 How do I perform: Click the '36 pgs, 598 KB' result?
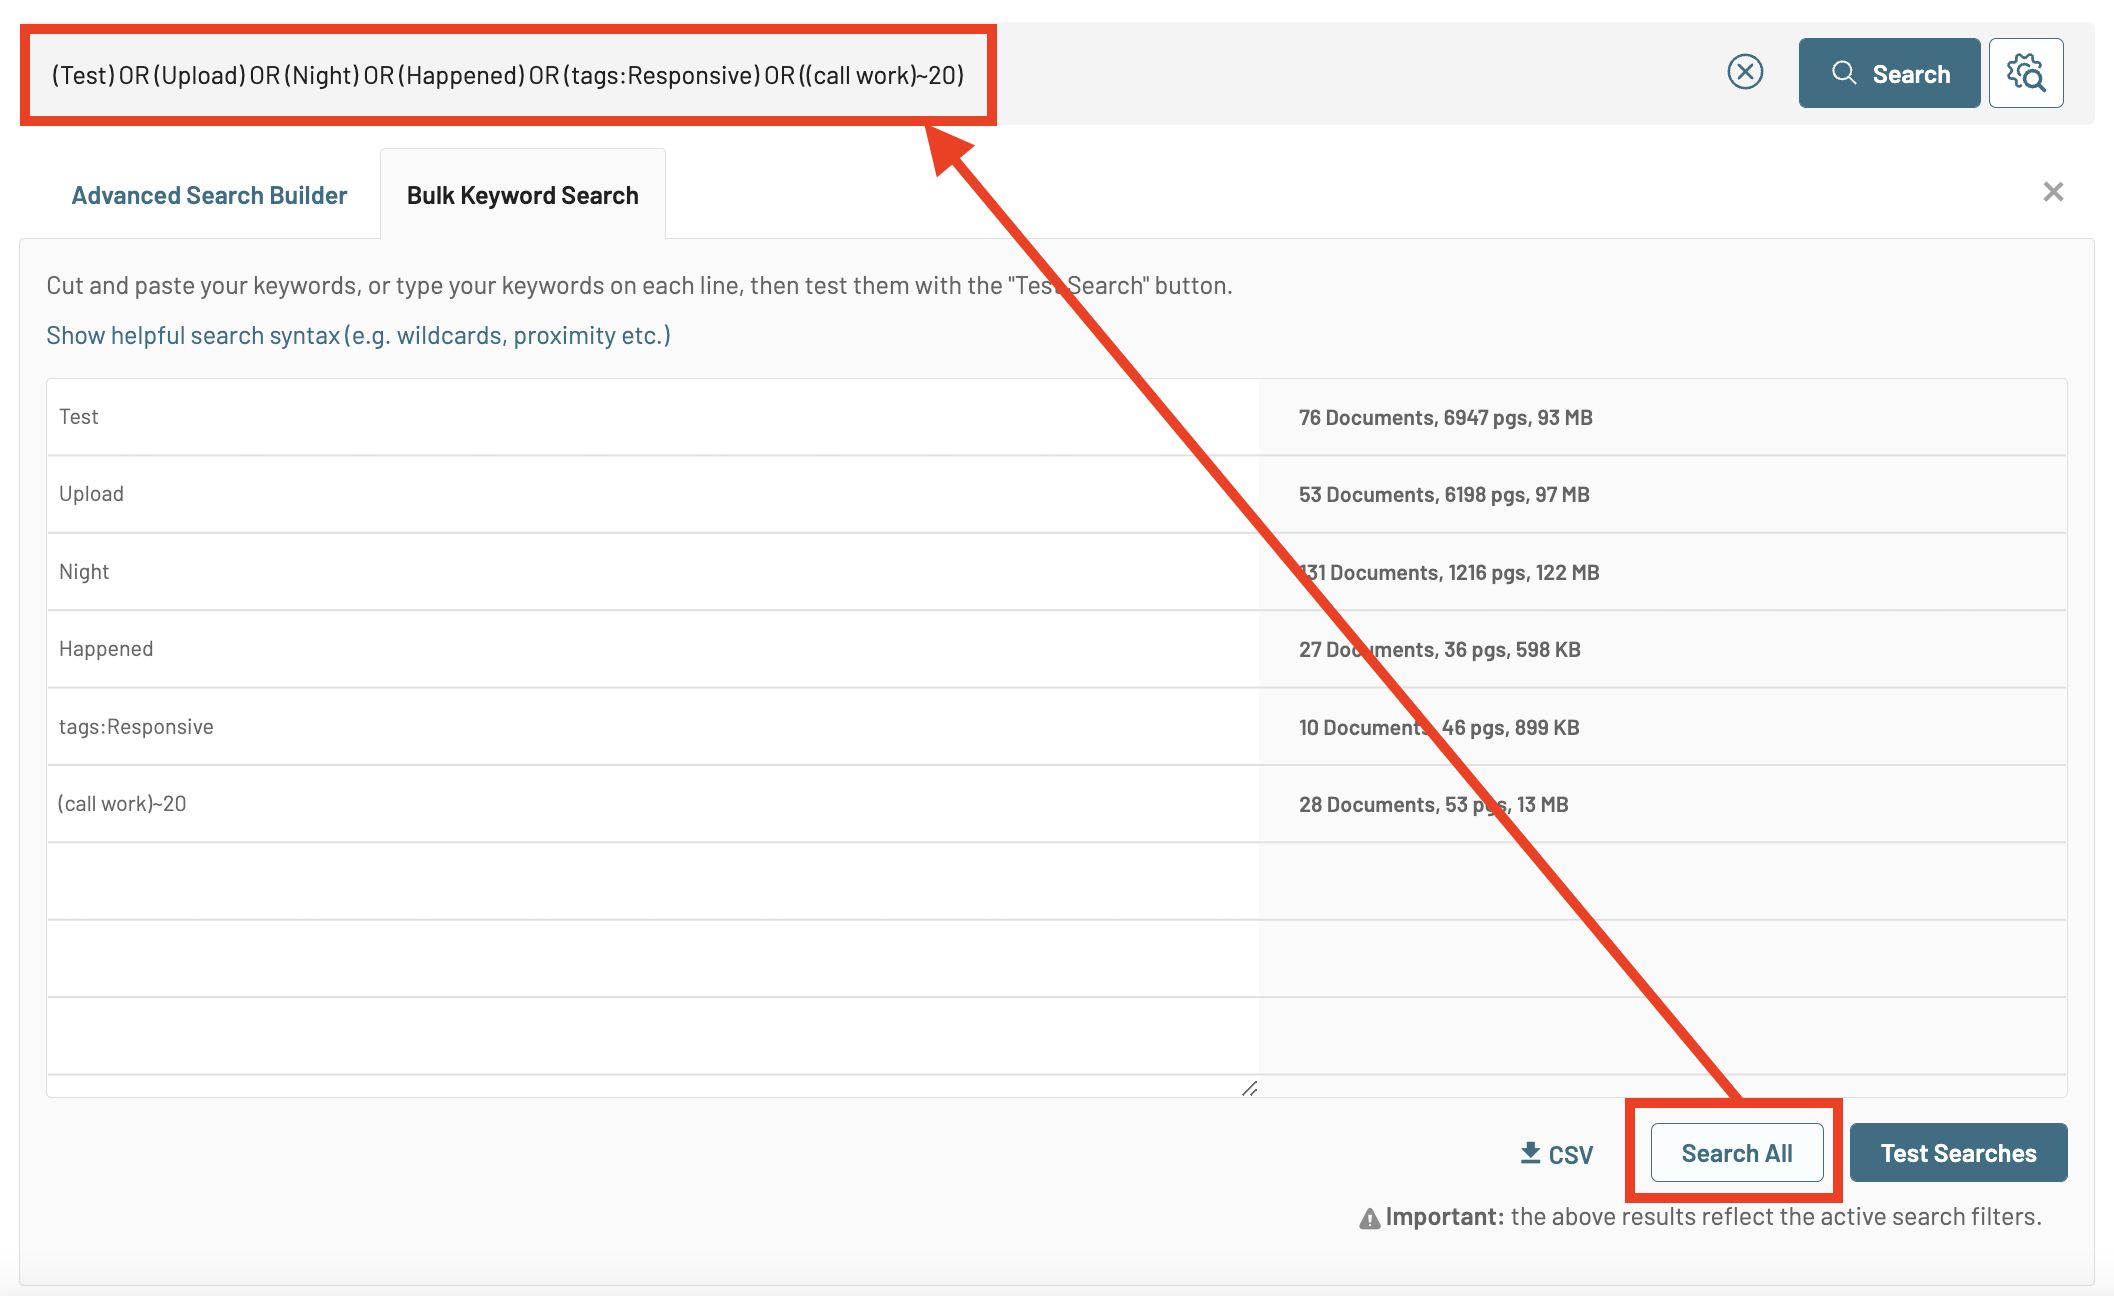tap(1439, 650)
